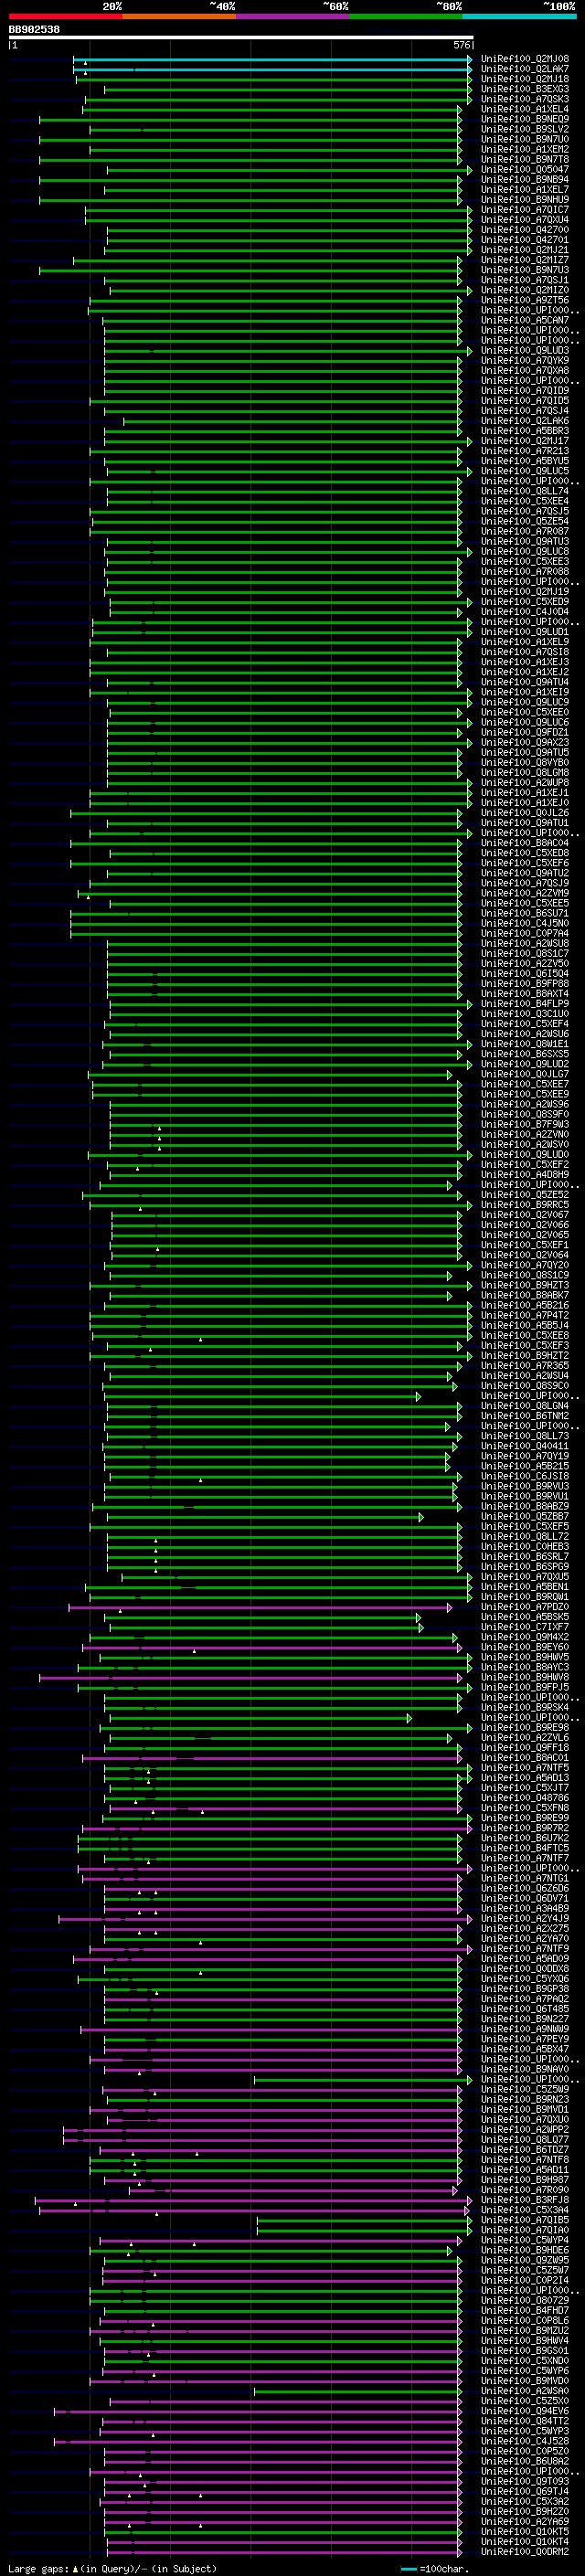Select the UniRef100_C6JS18 label
The height and width of the screenshot is (2576, 585).
tap(525, 1476)
